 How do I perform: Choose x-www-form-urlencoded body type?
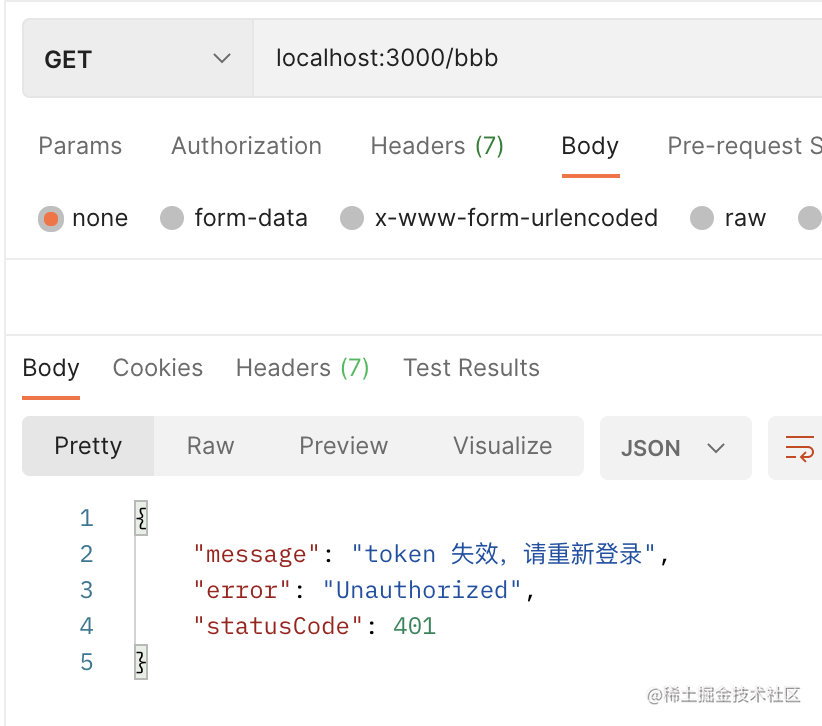click(352, 218)
